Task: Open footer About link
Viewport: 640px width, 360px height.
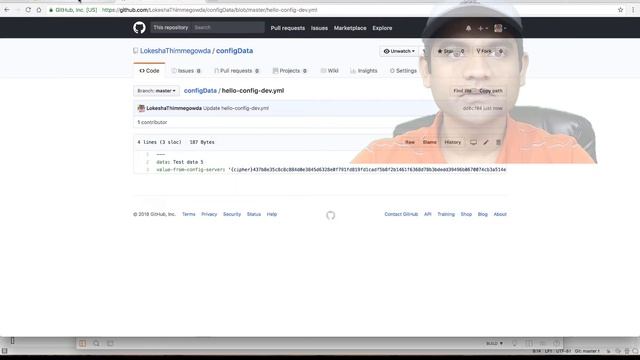Action: pos(500,214)
